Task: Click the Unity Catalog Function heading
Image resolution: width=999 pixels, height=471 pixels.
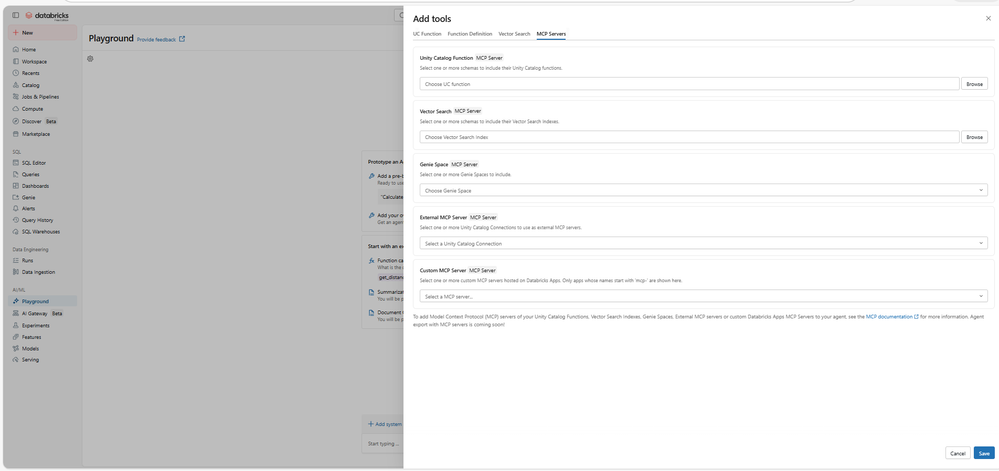Action: [x=446, y=58]
